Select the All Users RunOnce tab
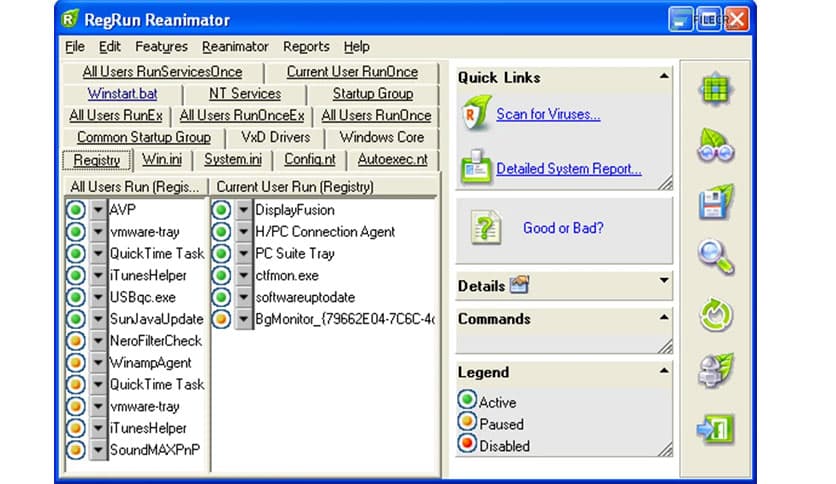Viewport: 836px width, 484px height. (376, 116)
